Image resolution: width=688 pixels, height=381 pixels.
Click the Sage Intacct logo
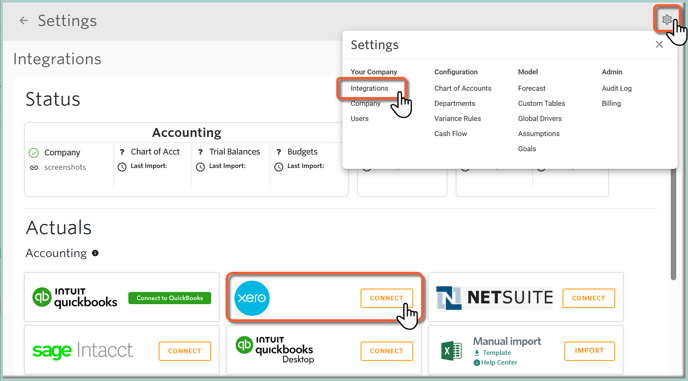pyautogui.click(x=82, y=350)
